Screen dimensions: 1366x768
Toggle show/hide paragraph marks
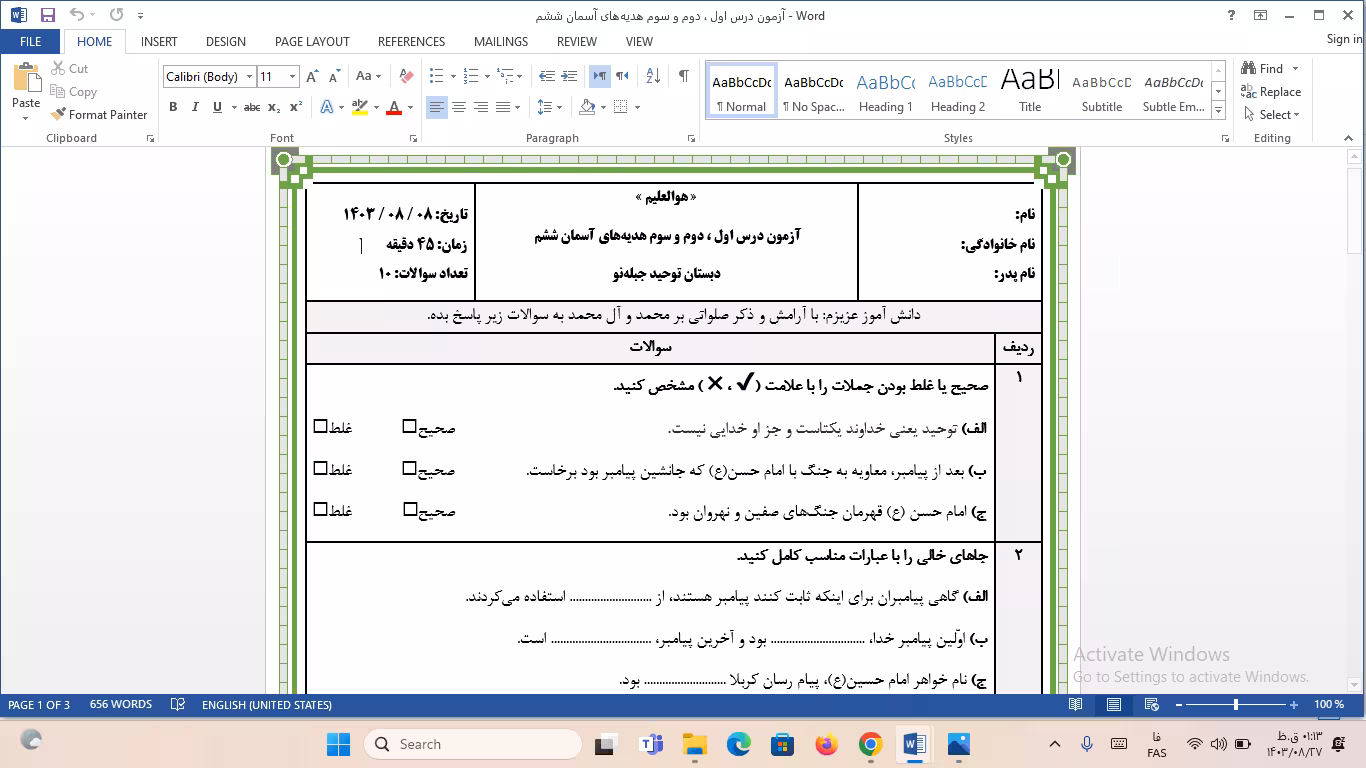[684, 77]
